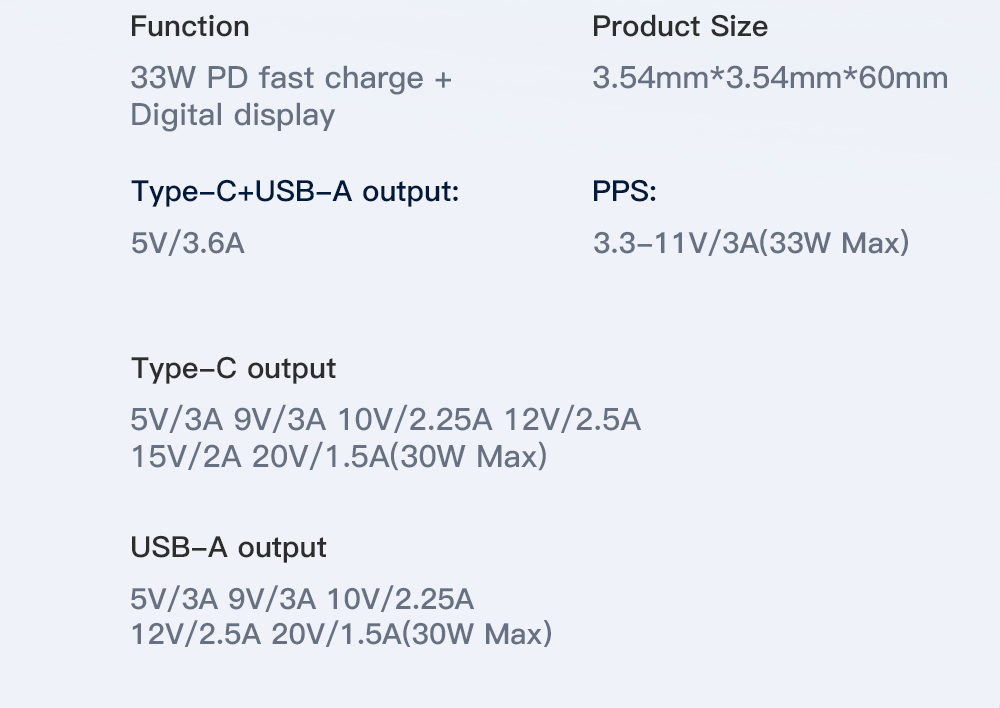
Task: Click 12V/2.5A in the Type-C output line
Action: 572,420
